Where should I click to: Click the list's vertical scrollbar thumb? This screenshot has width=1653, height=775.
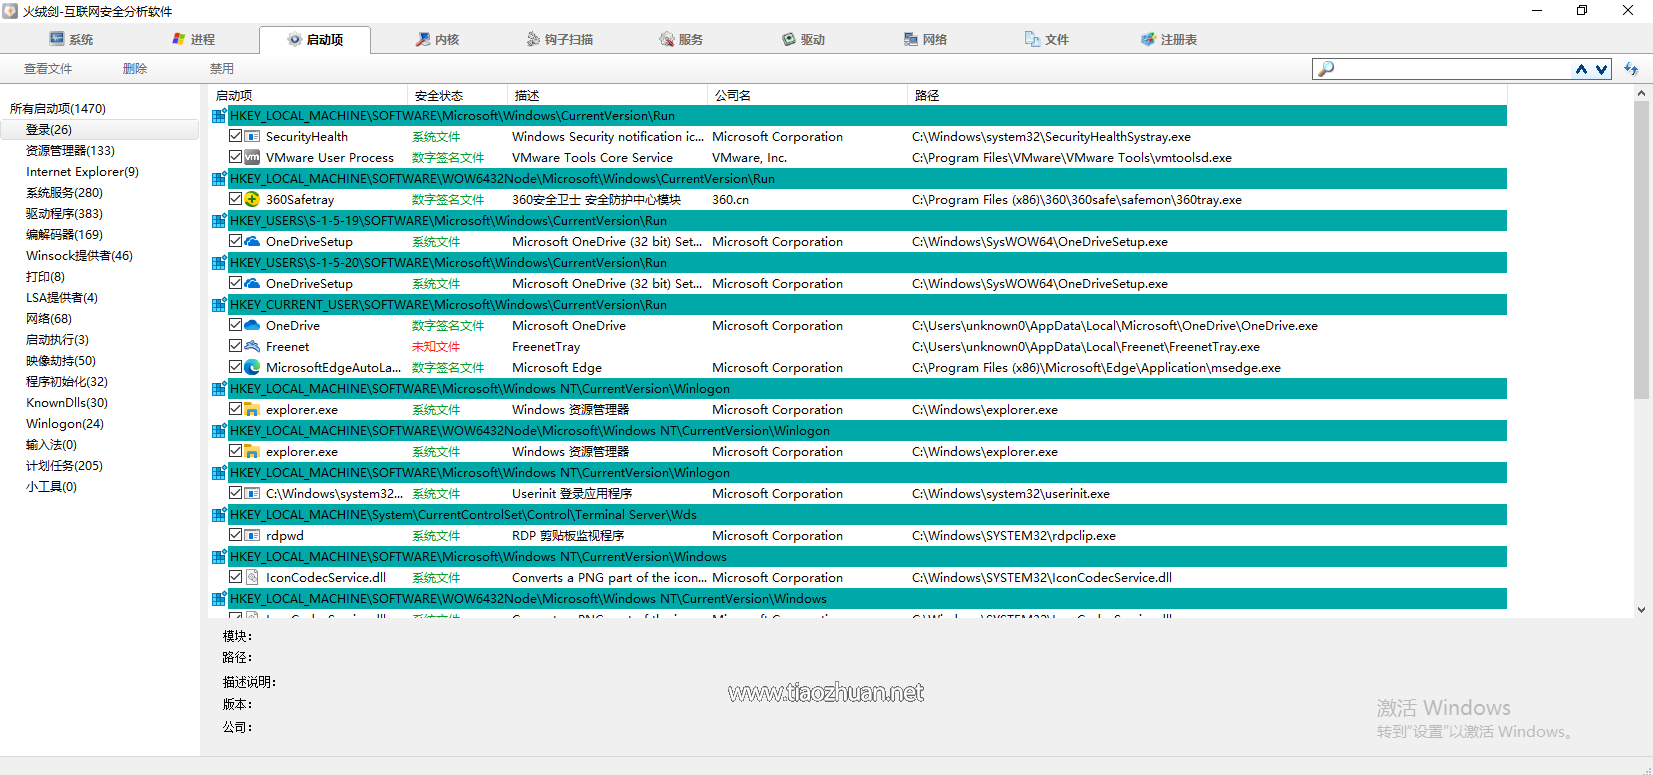(1641, 250)
